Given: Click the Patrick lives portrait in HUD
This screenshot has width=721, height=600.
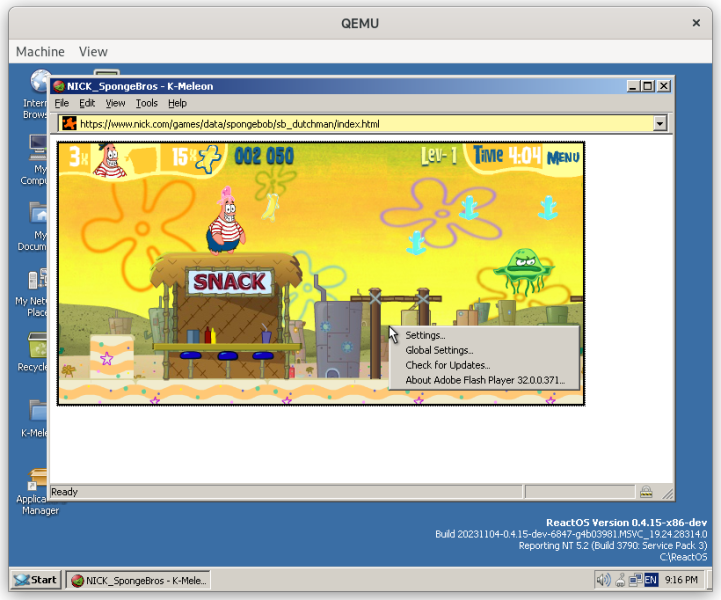Looking at the screenshot, I should [x=109, y=160].
